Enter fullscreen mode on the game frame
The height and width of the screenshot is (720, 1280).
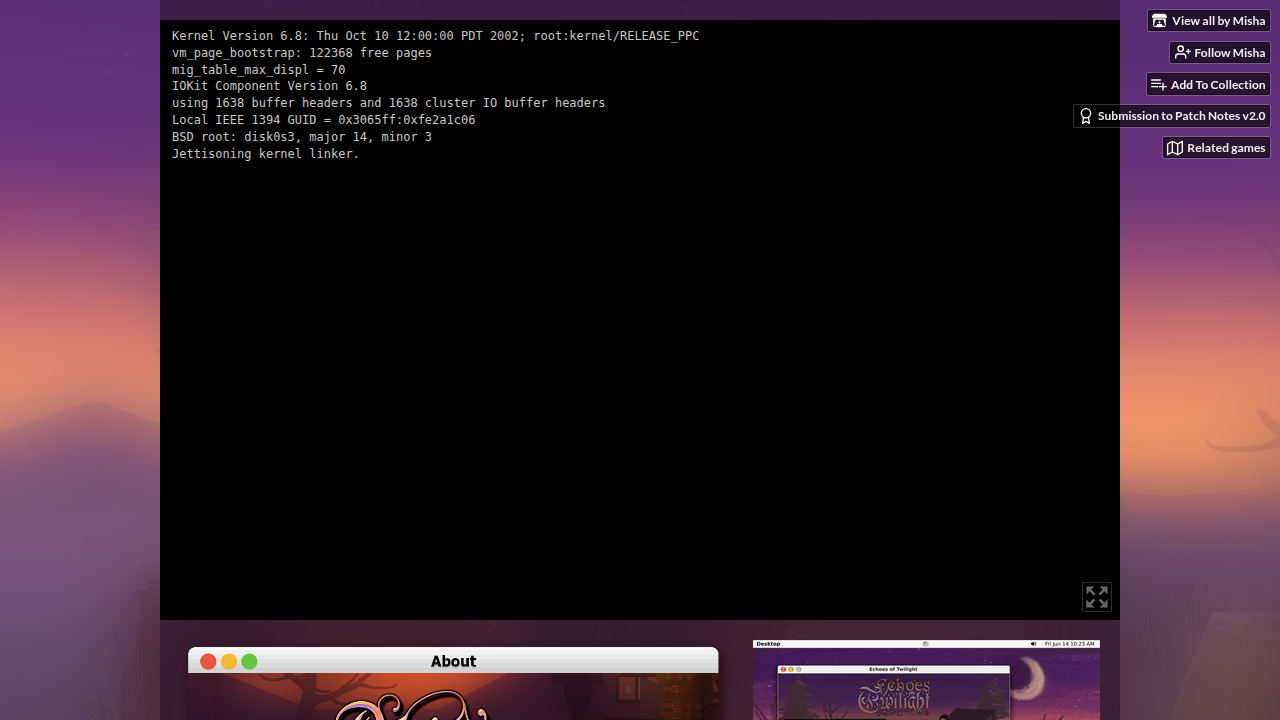pyautogui.click(x=1097, y=597)
